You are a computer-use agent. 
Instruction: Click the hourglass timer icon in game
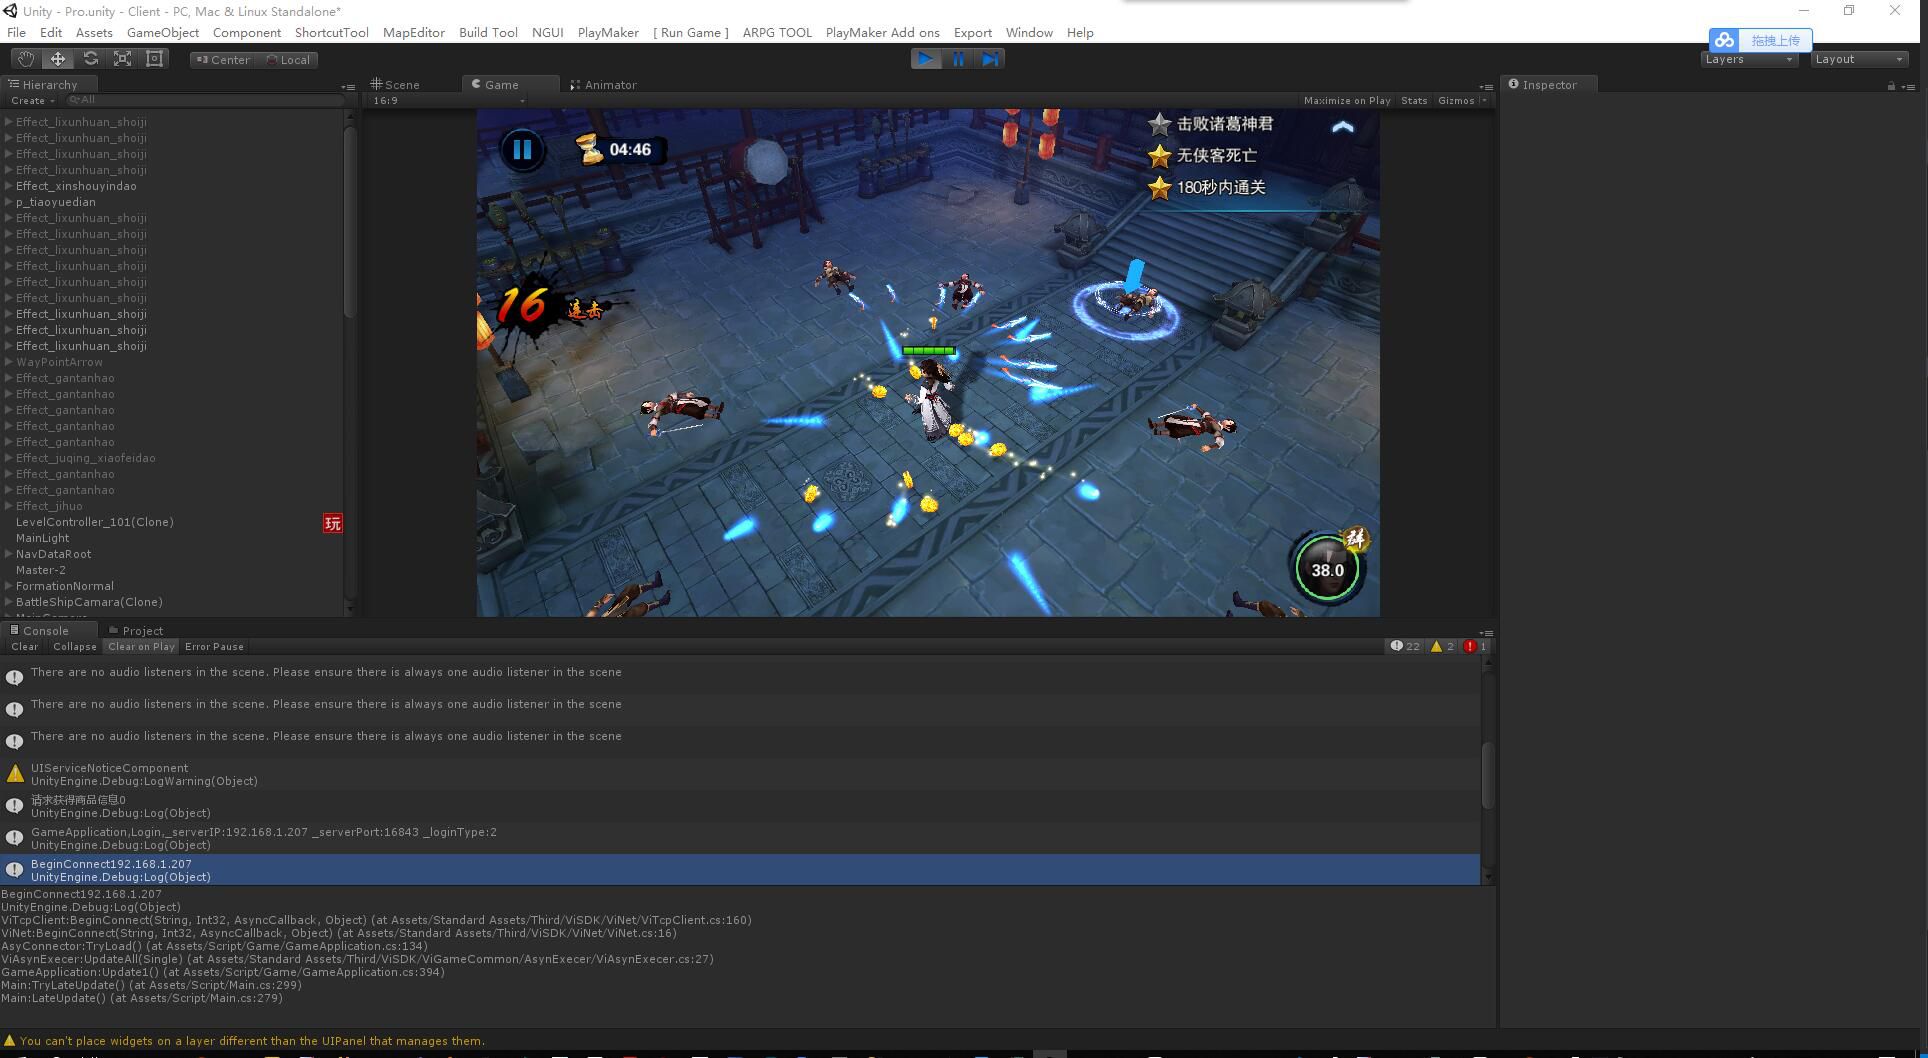590,150
